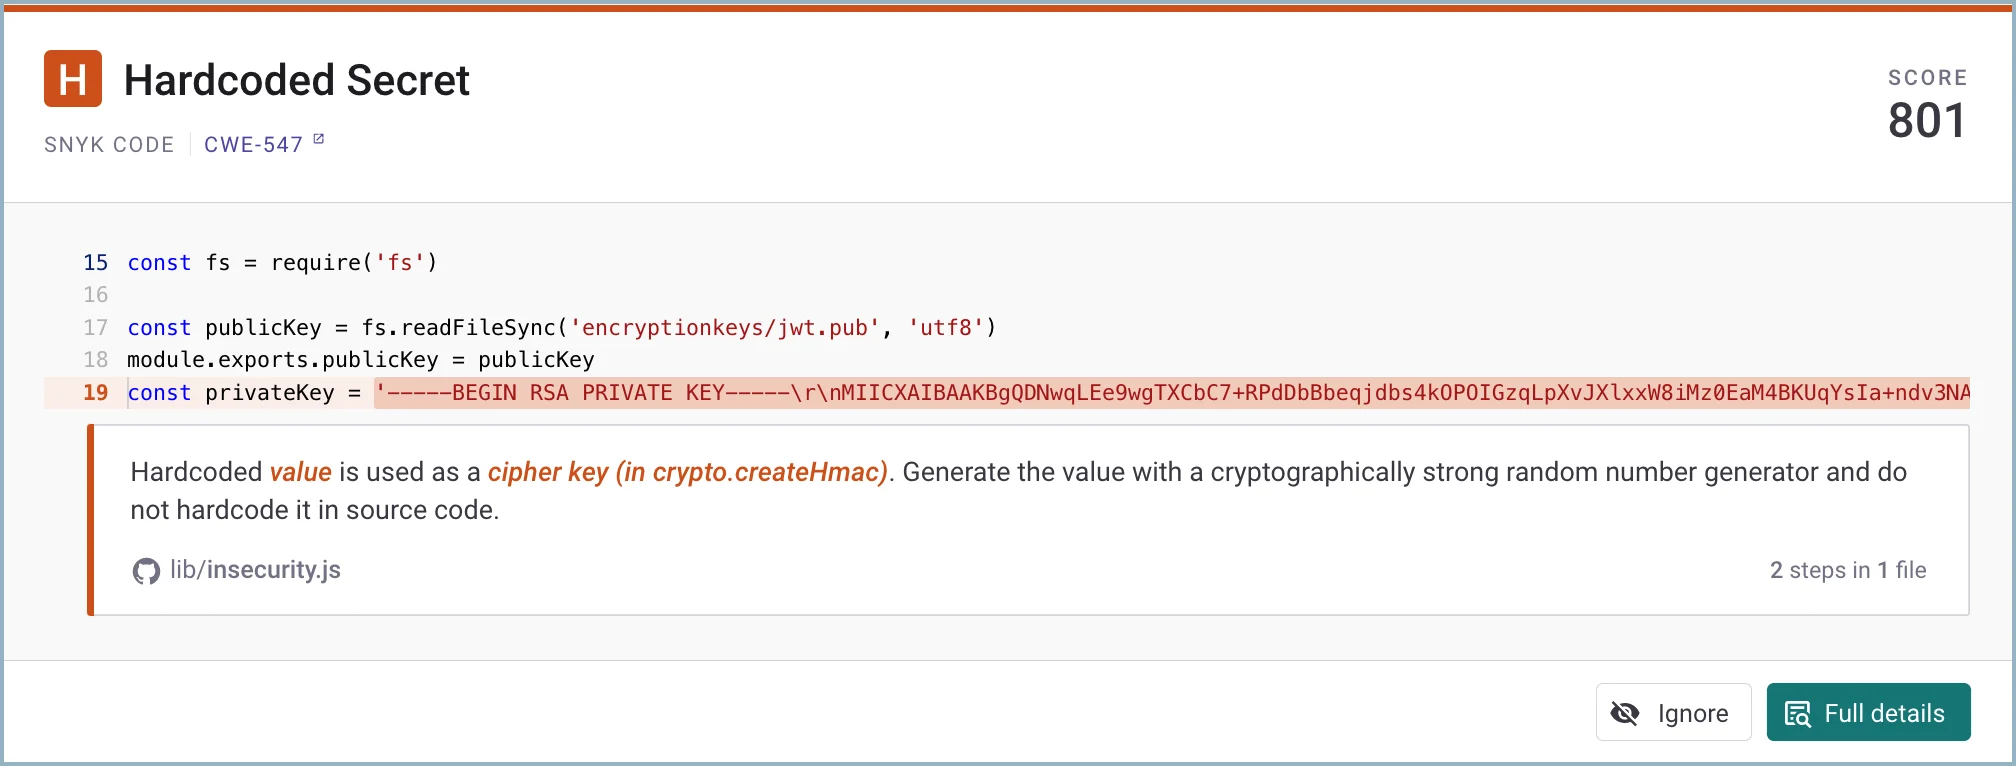
Task: Click the '2 steps in 1 file' text
Action: pos(1848,570)
